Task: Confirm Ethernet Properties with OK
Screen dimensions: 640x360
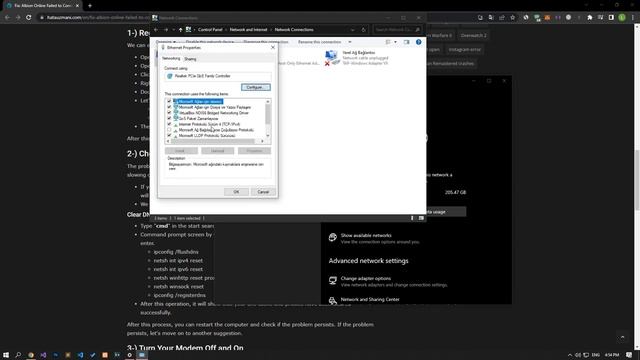Action: pyautogui.click(x=236, y=192)
